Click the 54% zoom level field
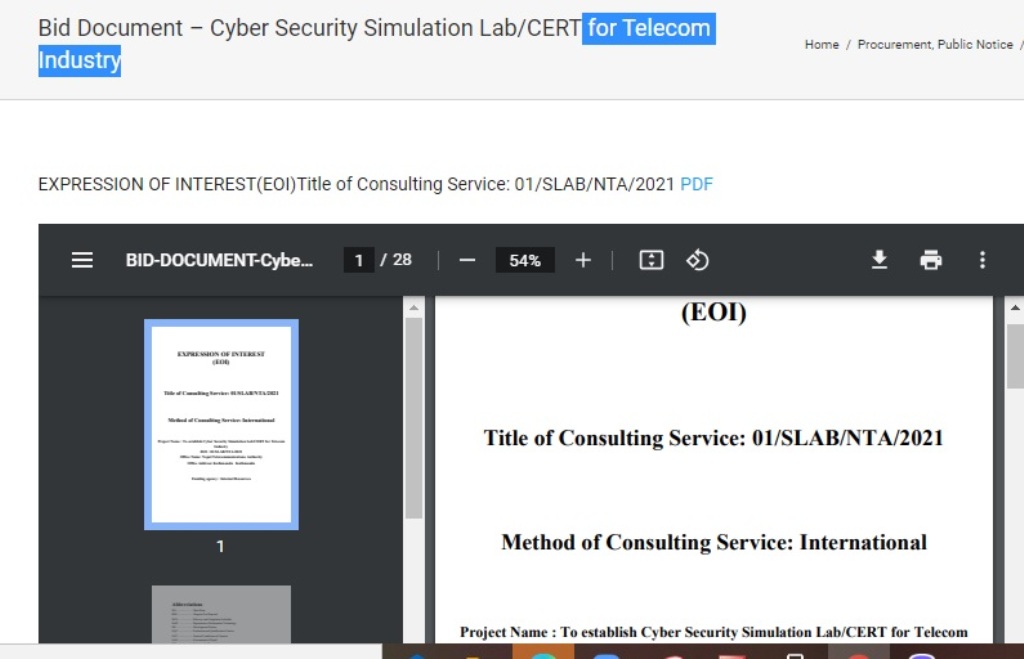This screenshot has width=1024, height=659. point(524,260)
